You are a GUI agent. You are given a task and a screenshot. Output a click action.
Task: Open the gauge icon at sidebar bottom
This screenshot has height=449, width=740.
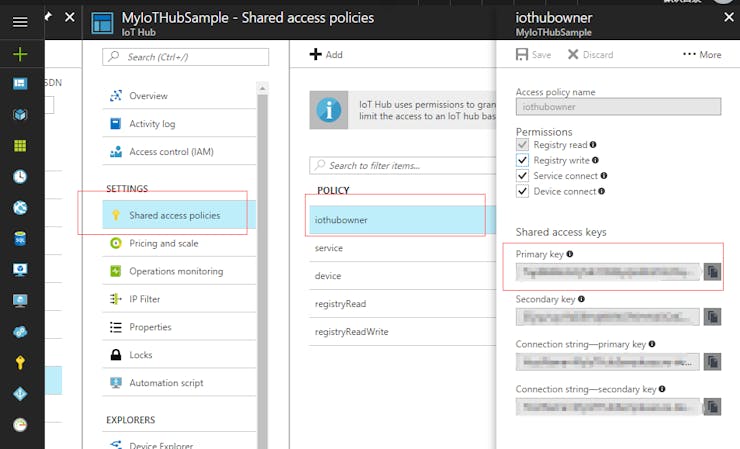[x=20, y=425]
